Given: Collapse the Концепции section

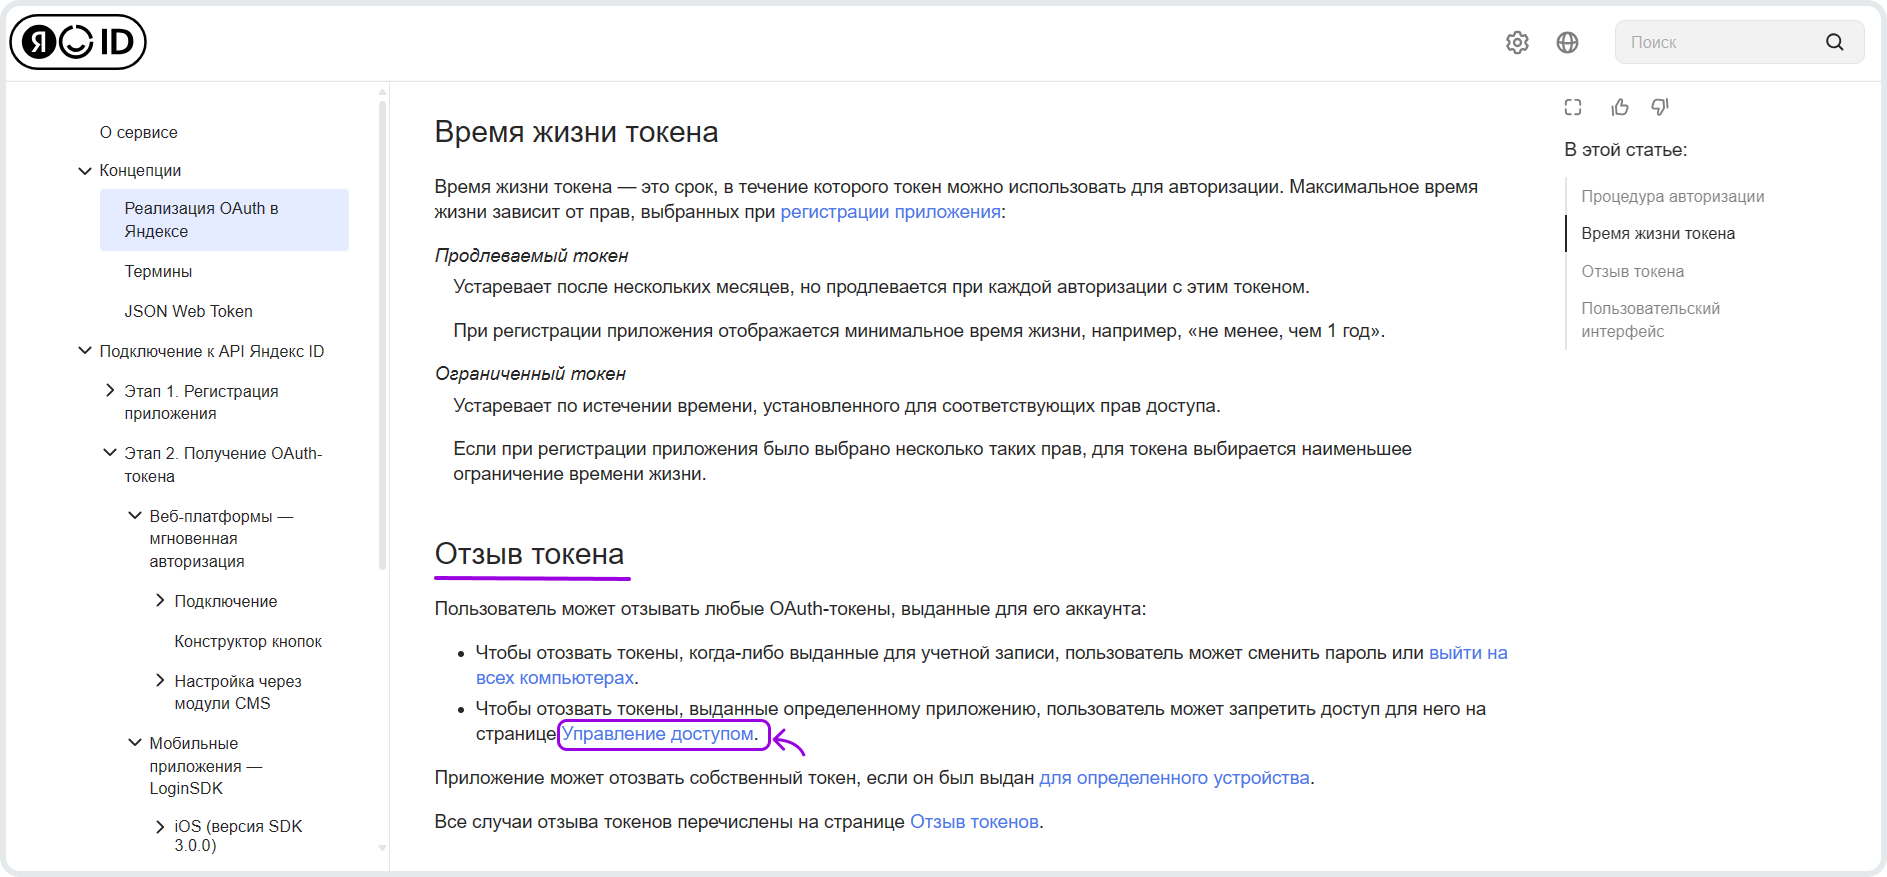Looking at the screenshot, I should click(85, 171).
